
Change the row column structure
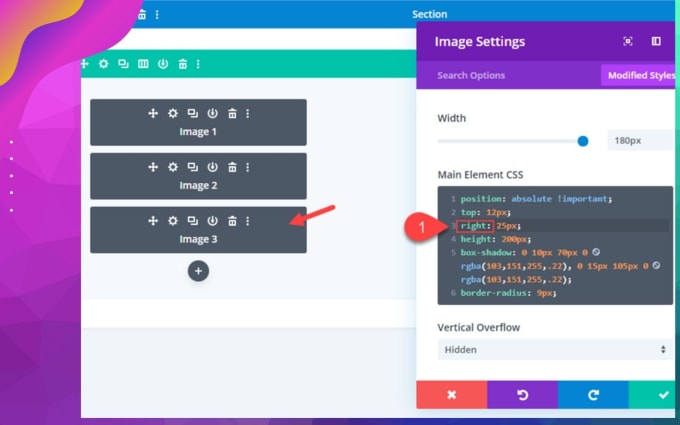[143, 64]
